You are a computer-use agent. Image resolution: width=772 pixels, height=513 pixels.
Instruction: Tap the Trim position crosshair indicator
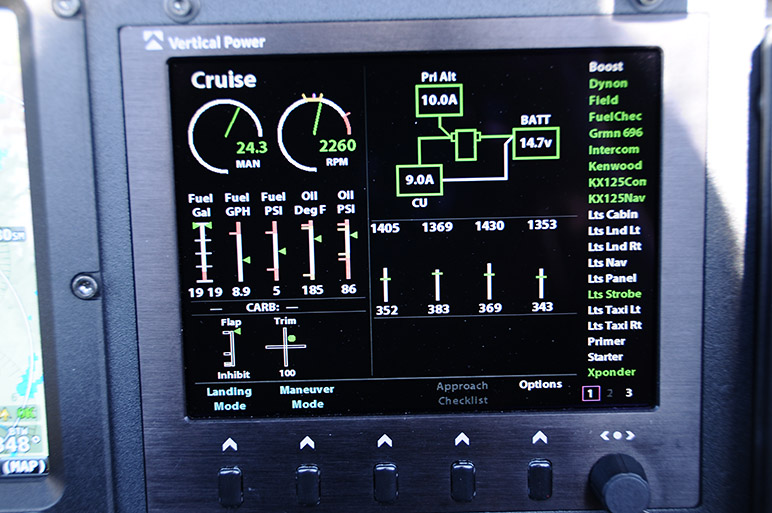click(x=285, y=345)
